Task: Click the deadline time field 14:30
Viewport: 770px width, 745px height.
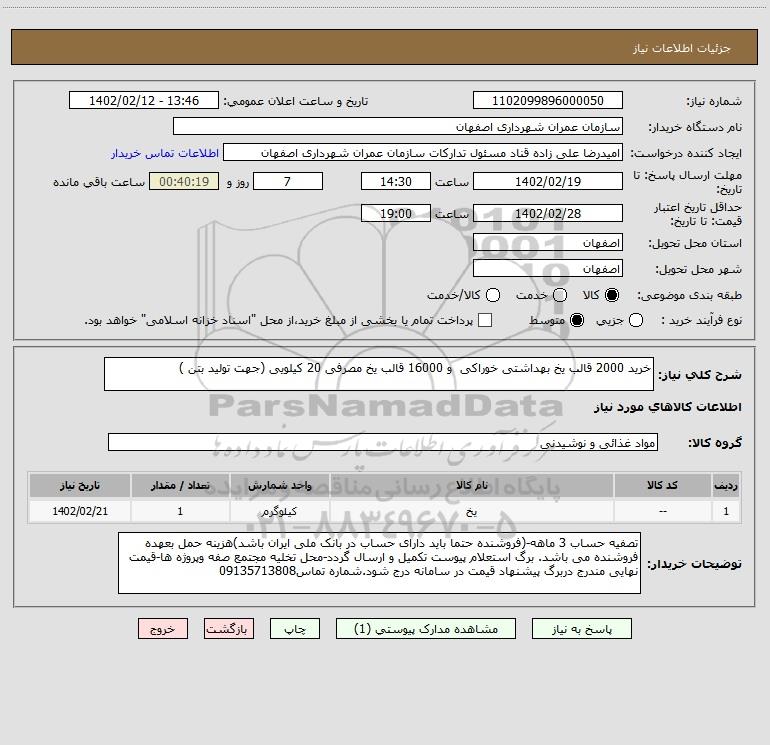Action: [396, 181]
